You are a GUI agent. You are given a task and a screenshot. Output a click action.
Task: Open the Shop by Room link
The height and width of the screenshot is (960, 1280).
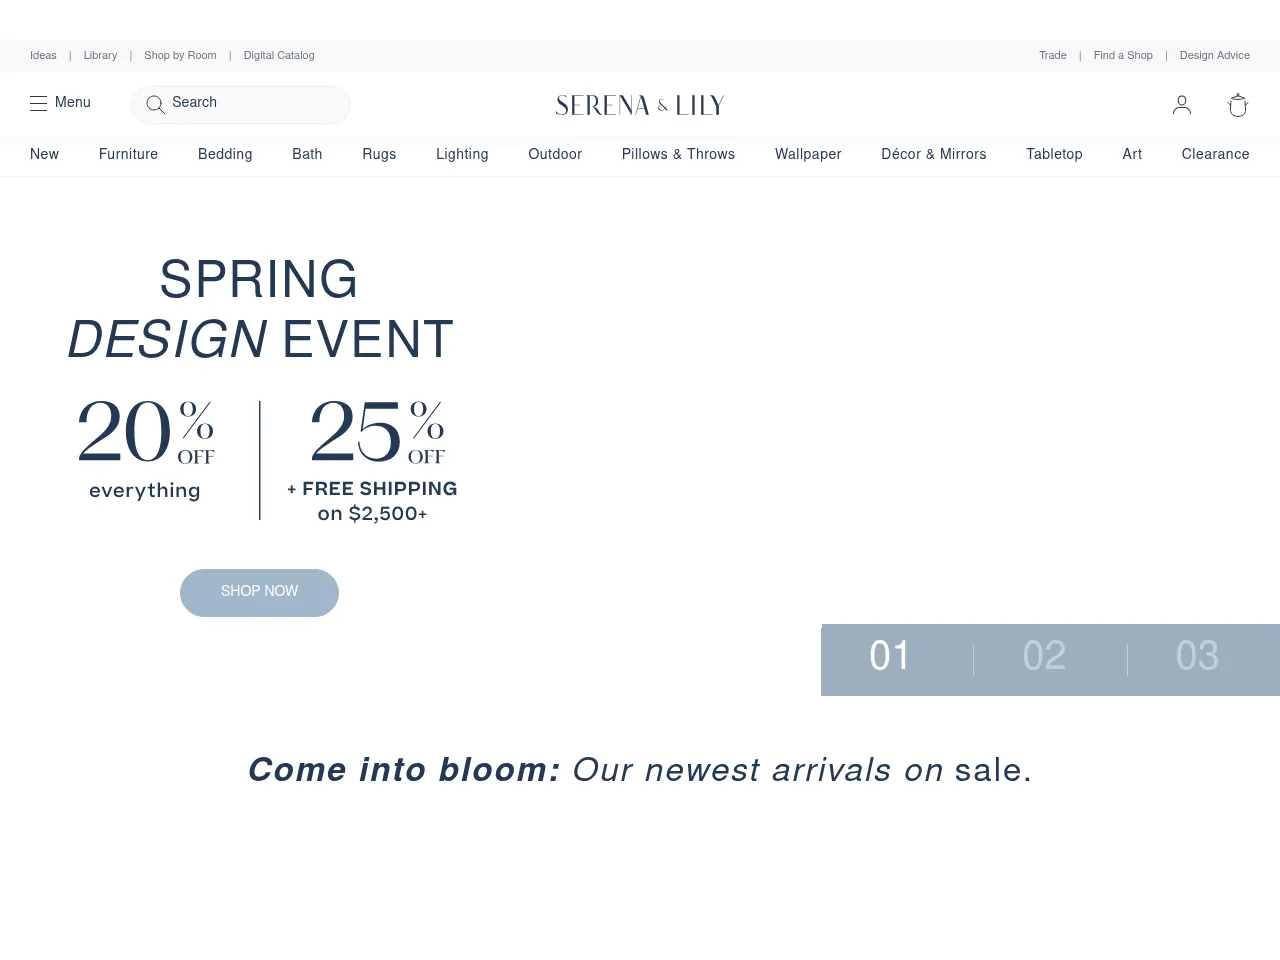[x=180, y=56]
